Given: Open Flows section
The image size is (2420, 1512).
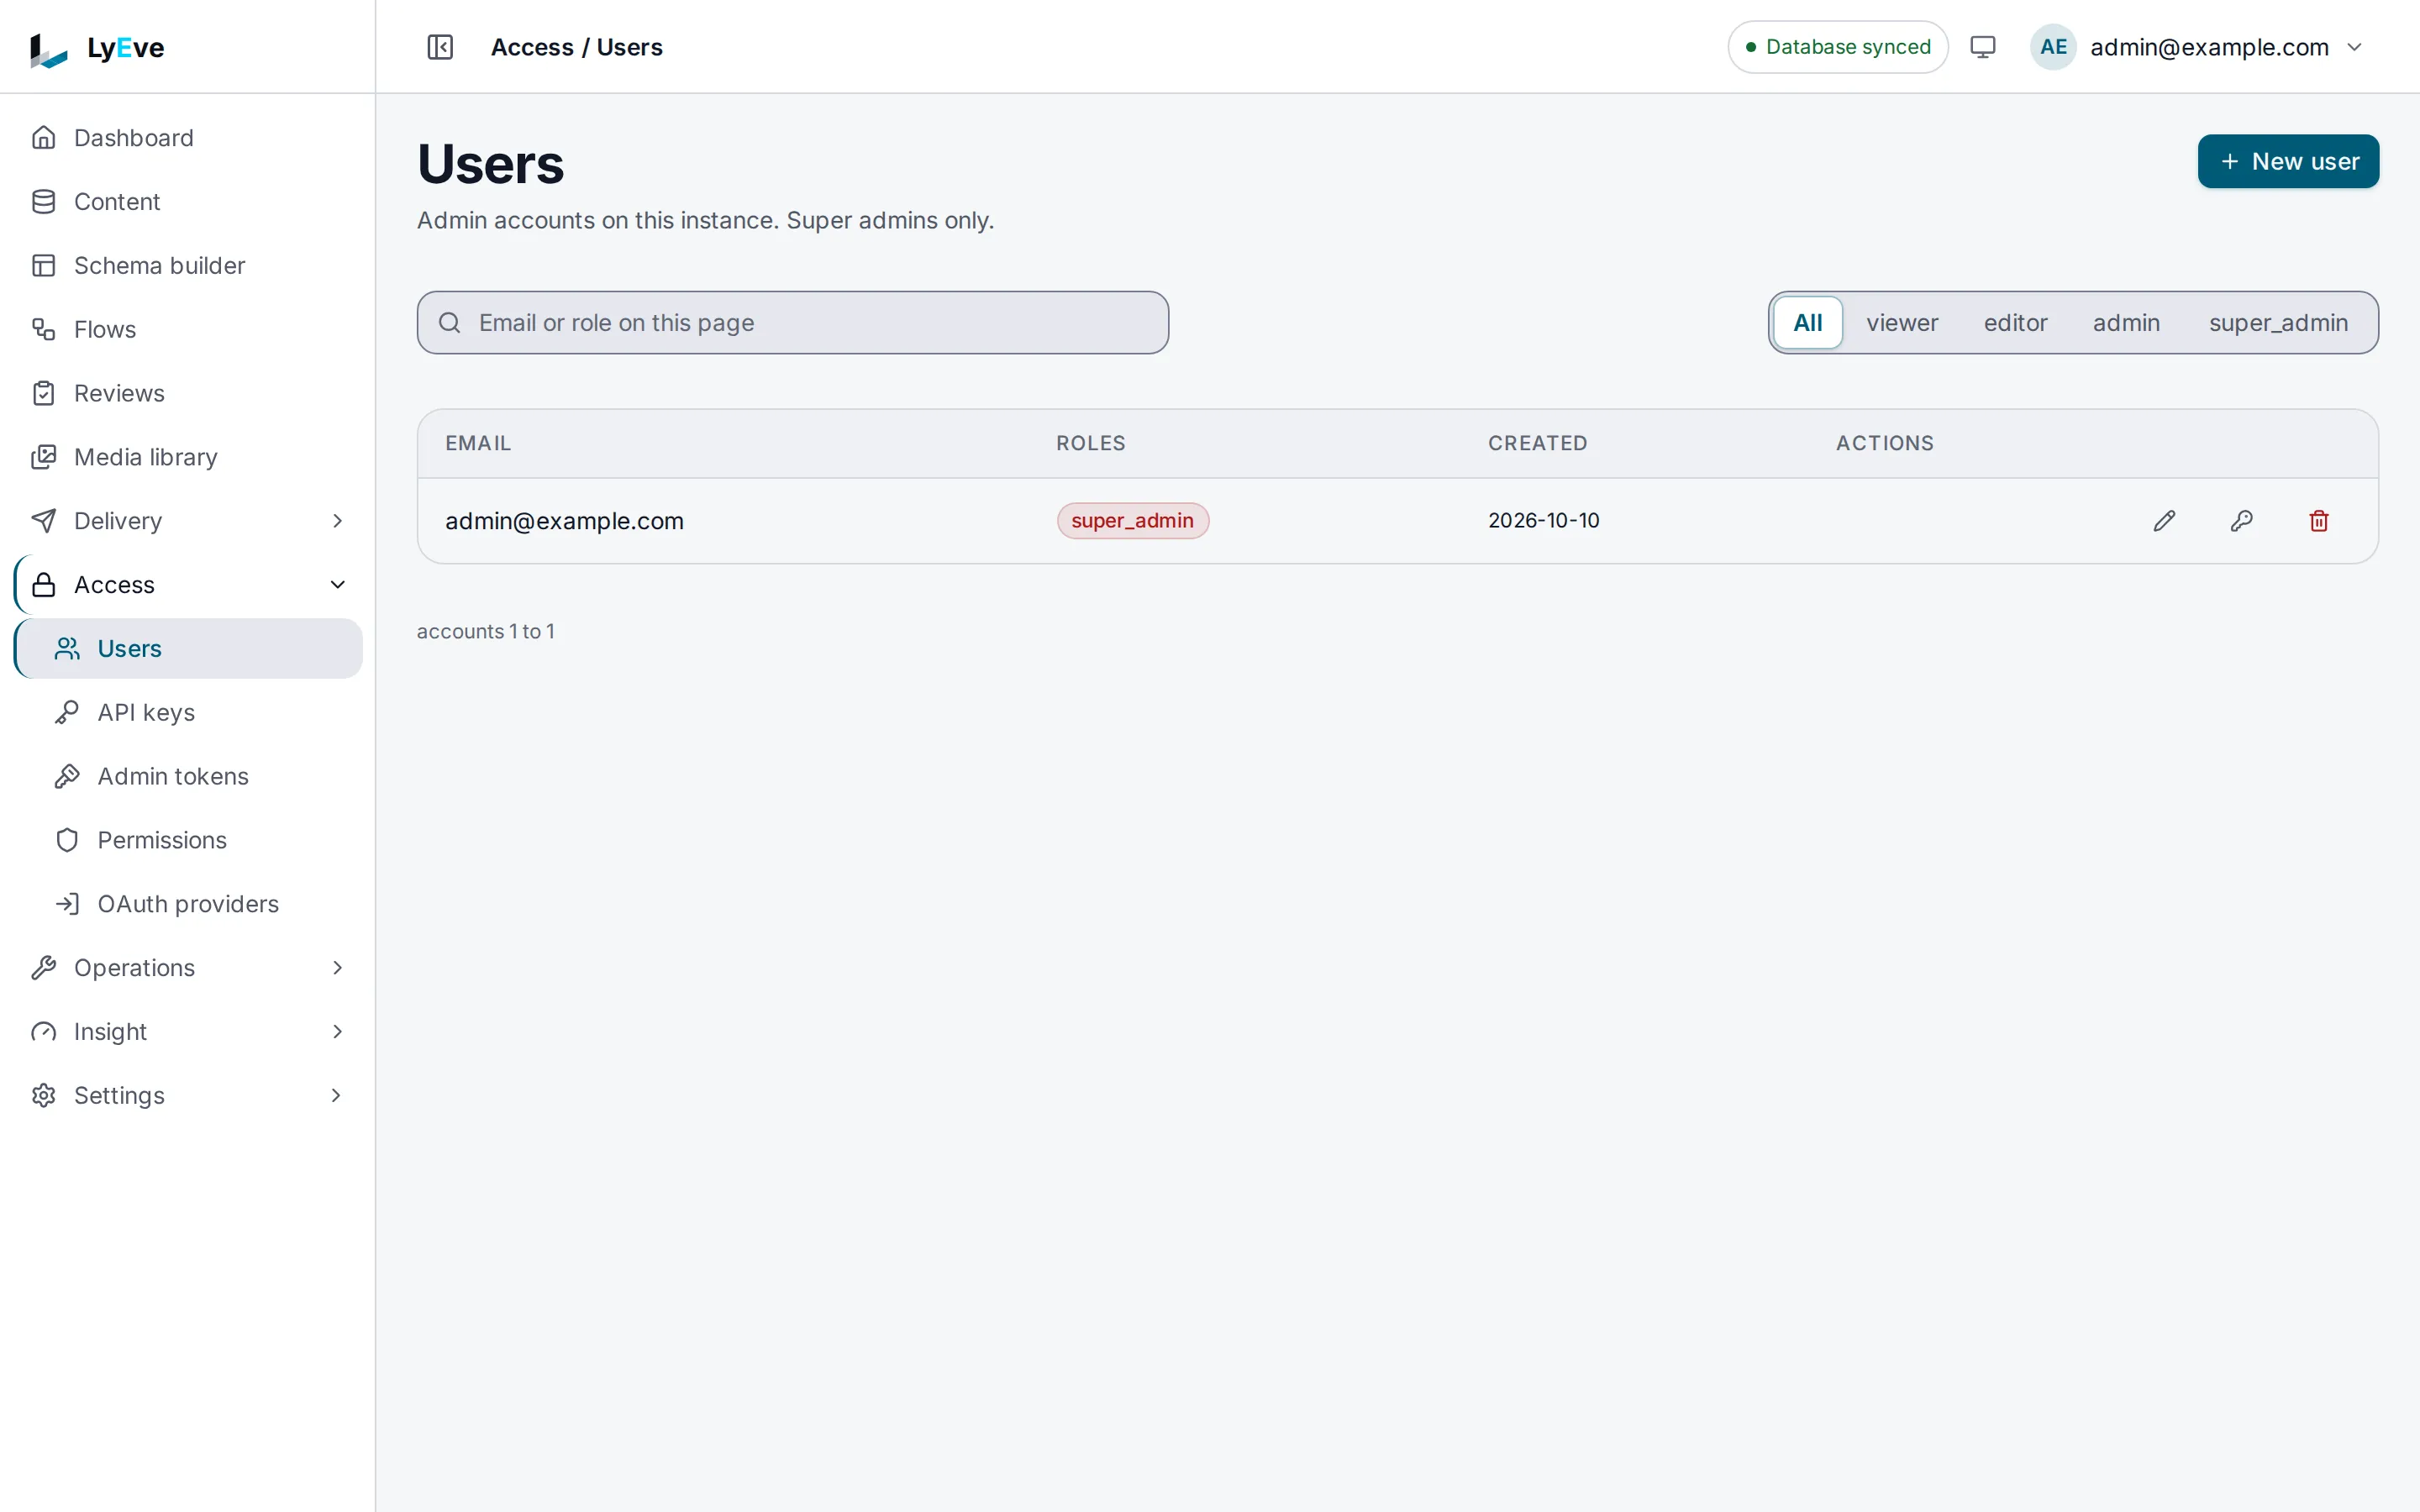Looking at the screenshot, I should coord(188,329).
